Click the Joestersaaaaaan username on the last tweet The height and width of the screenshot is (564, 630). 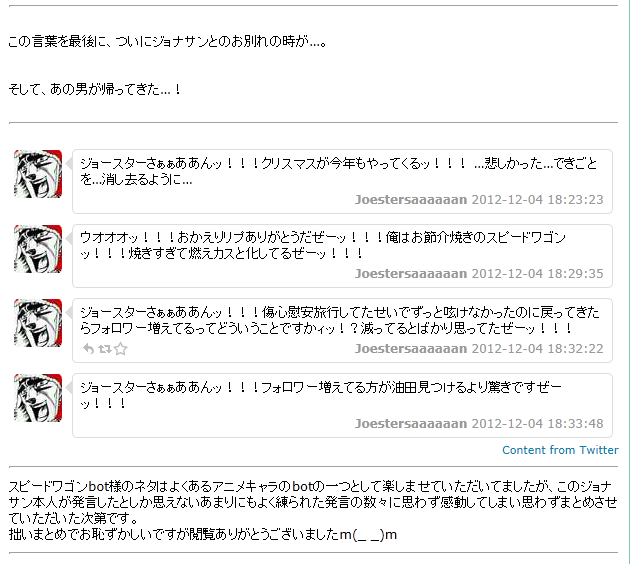411,424
